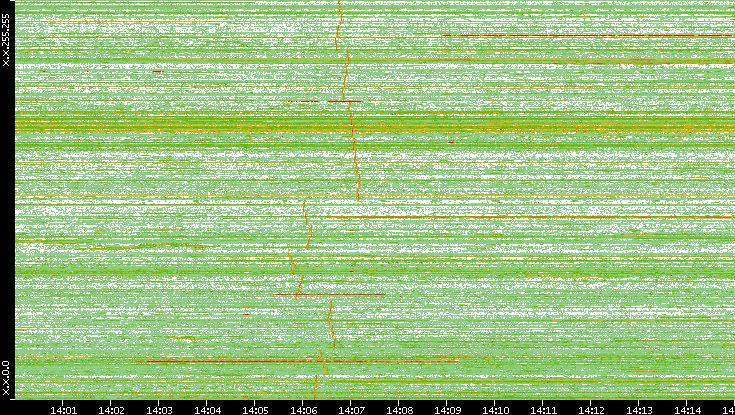Viewport: 735px width, 415px height.
Task: Click the 14:14 time axis label
Action: [x=687, y=410]
